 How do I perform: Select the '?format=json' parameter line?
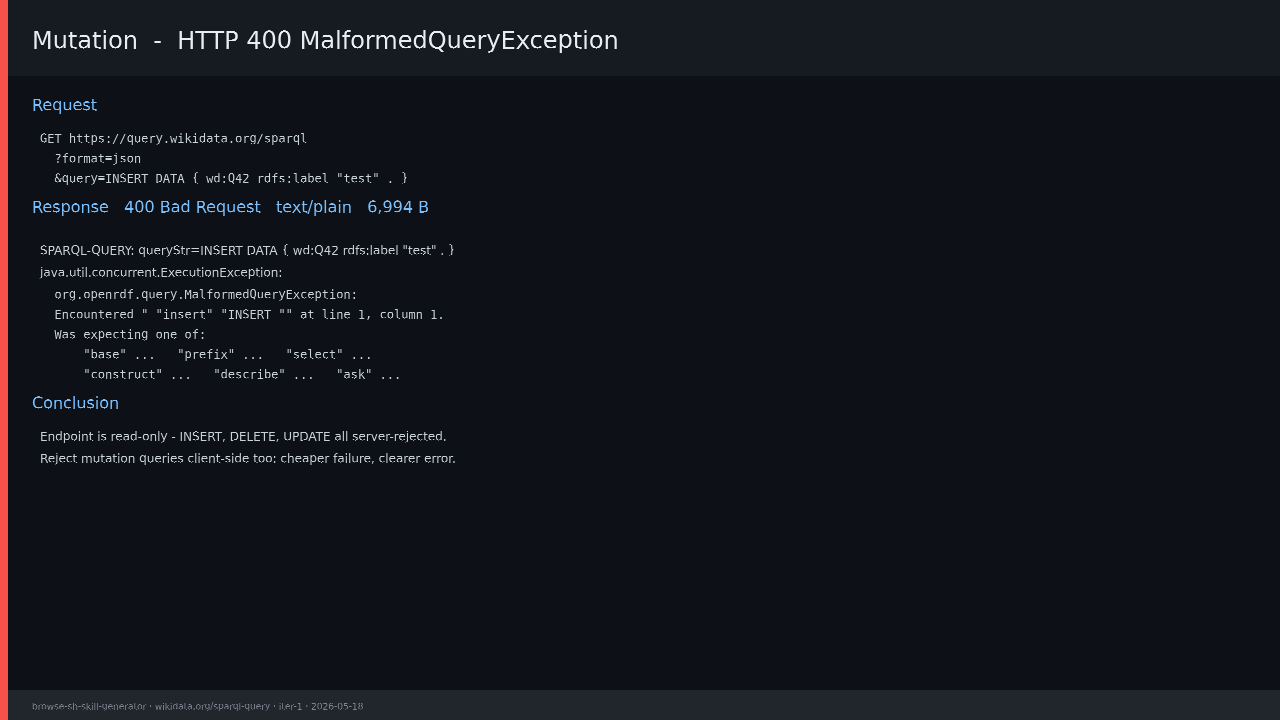[98, 158]
